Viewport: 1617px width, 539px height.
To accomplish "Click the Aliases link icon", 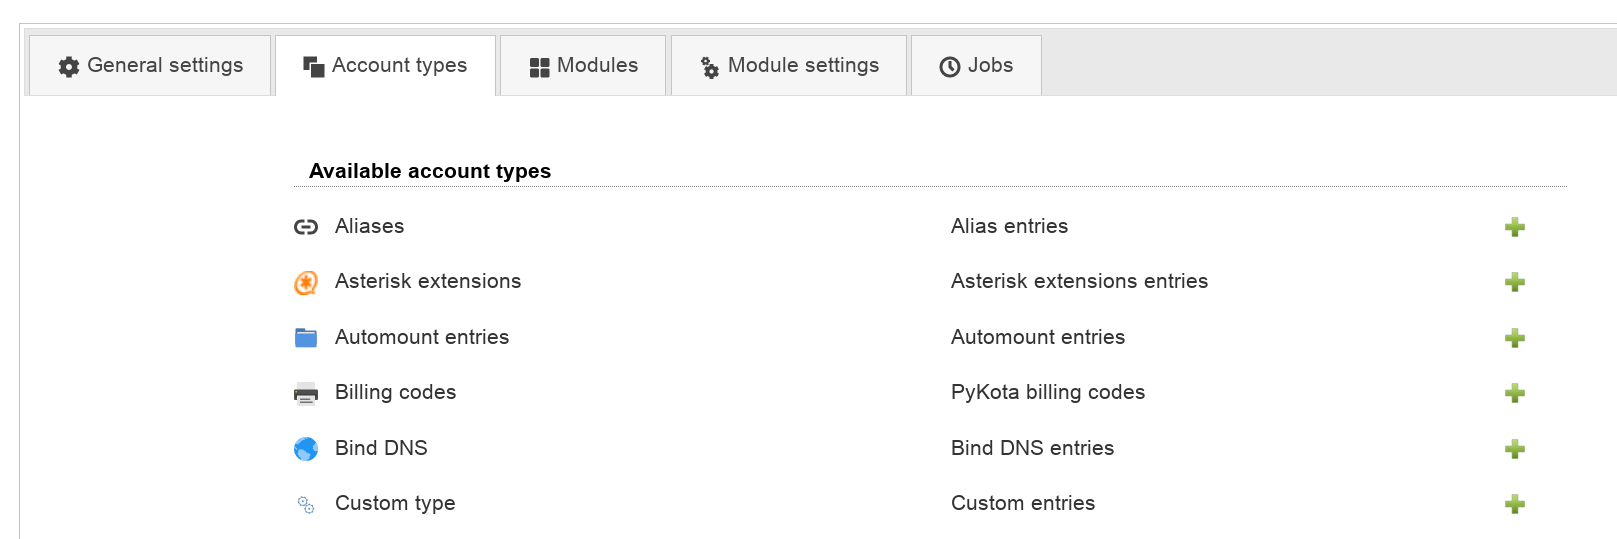I will [x=306, y=227].
